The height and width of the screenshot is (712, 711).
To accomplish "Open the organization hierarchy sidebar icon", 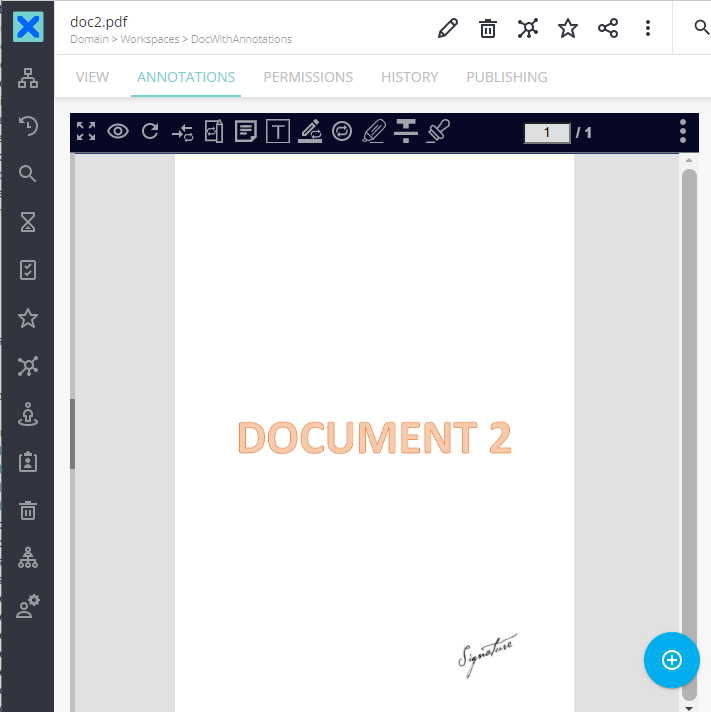I will 28,558.
